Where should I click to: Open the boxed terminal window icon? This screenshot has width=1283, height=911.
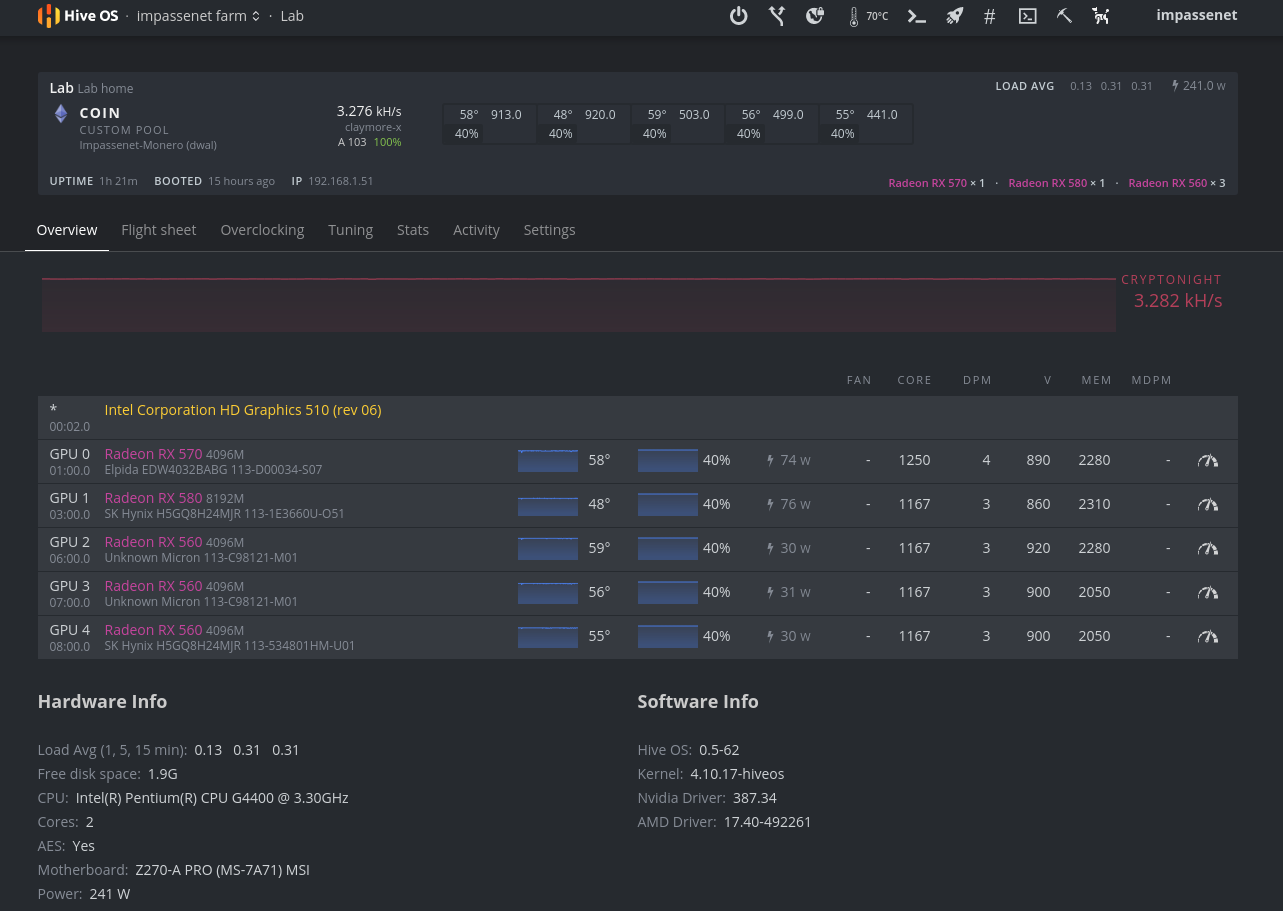point(1027,16)
